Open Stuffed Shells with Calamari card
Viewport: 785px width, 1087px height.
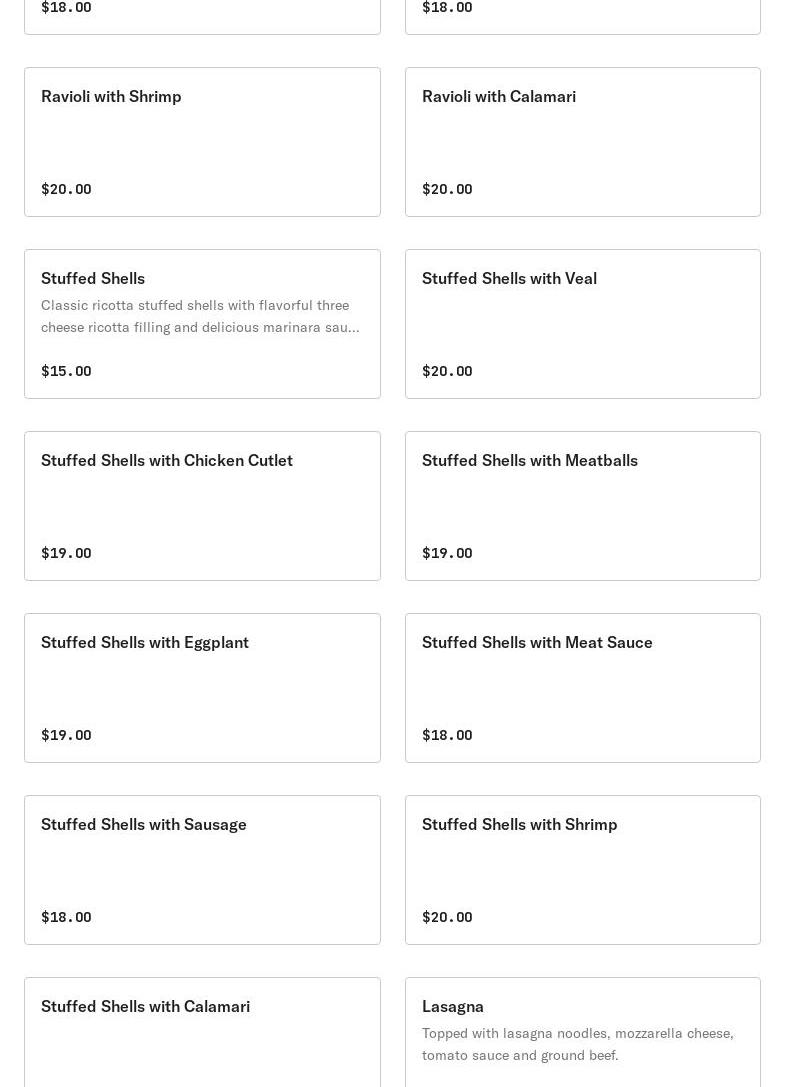click(x=202, y=1032)
